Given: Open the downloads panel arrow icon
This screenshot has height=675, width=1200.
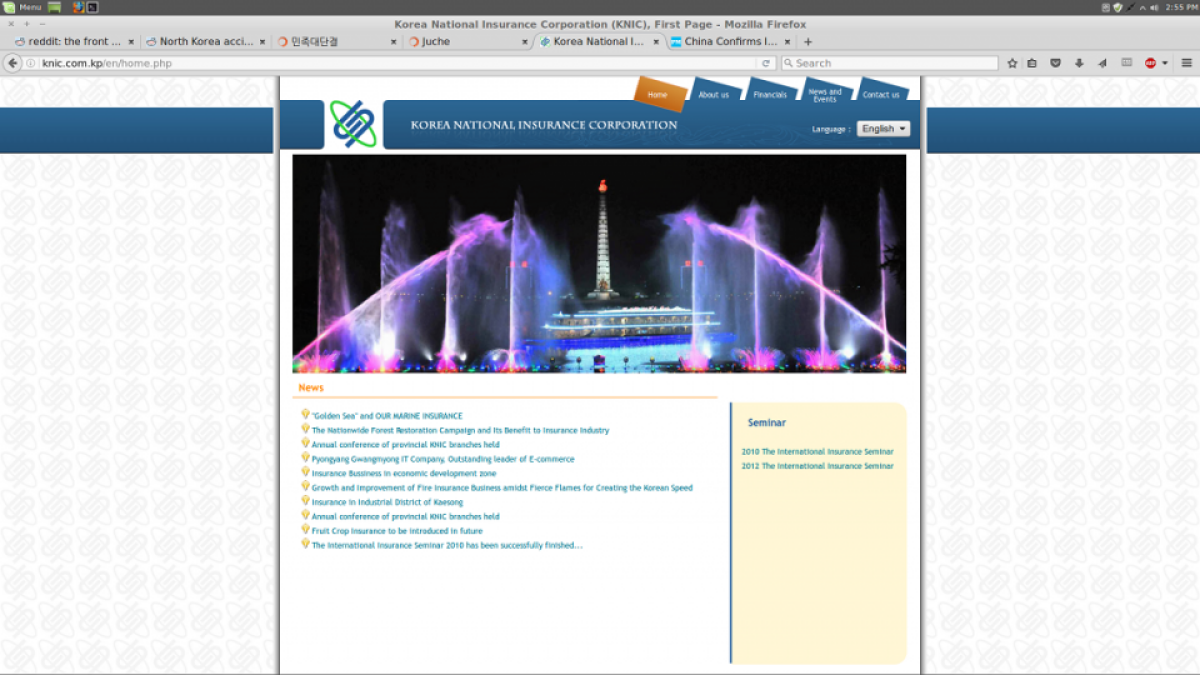Looking at the screenshot, I should 1079,62.
